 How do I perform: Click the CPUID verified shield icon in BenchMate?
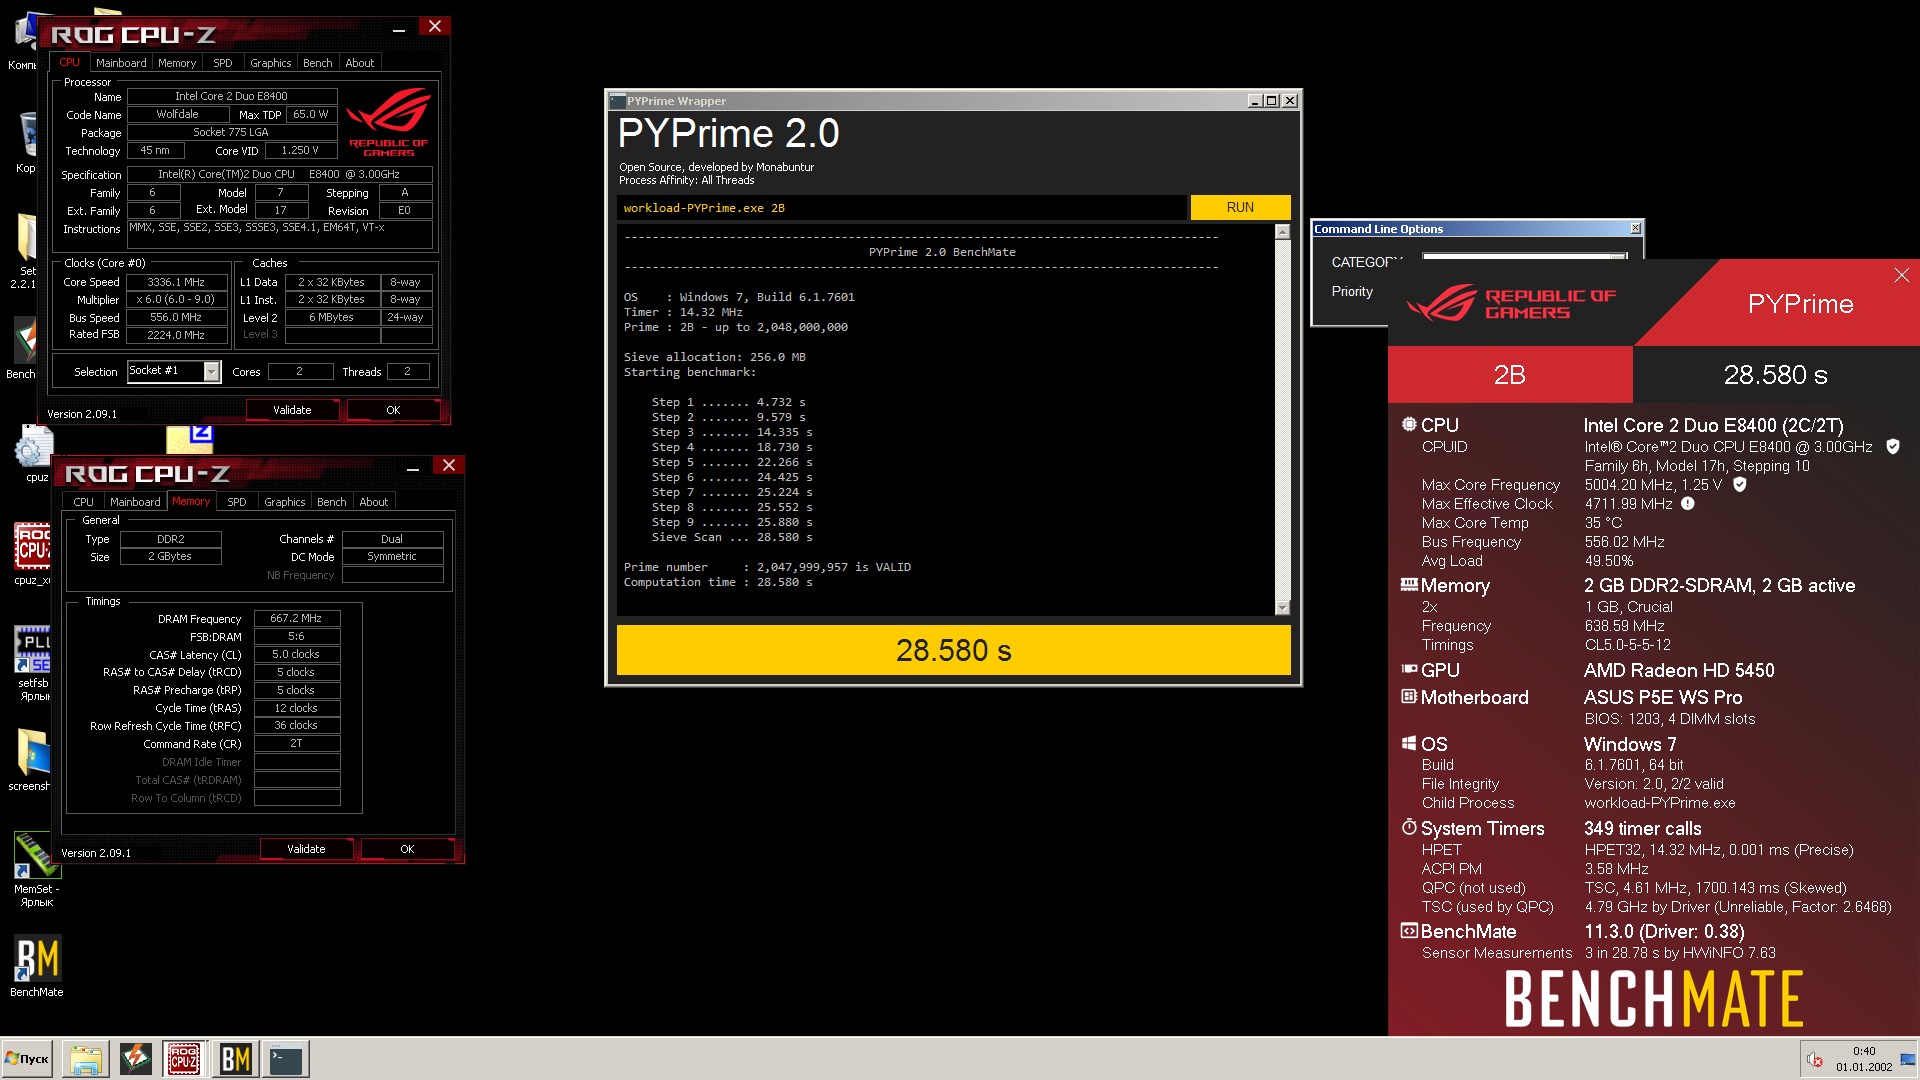tap(1892, 447)
